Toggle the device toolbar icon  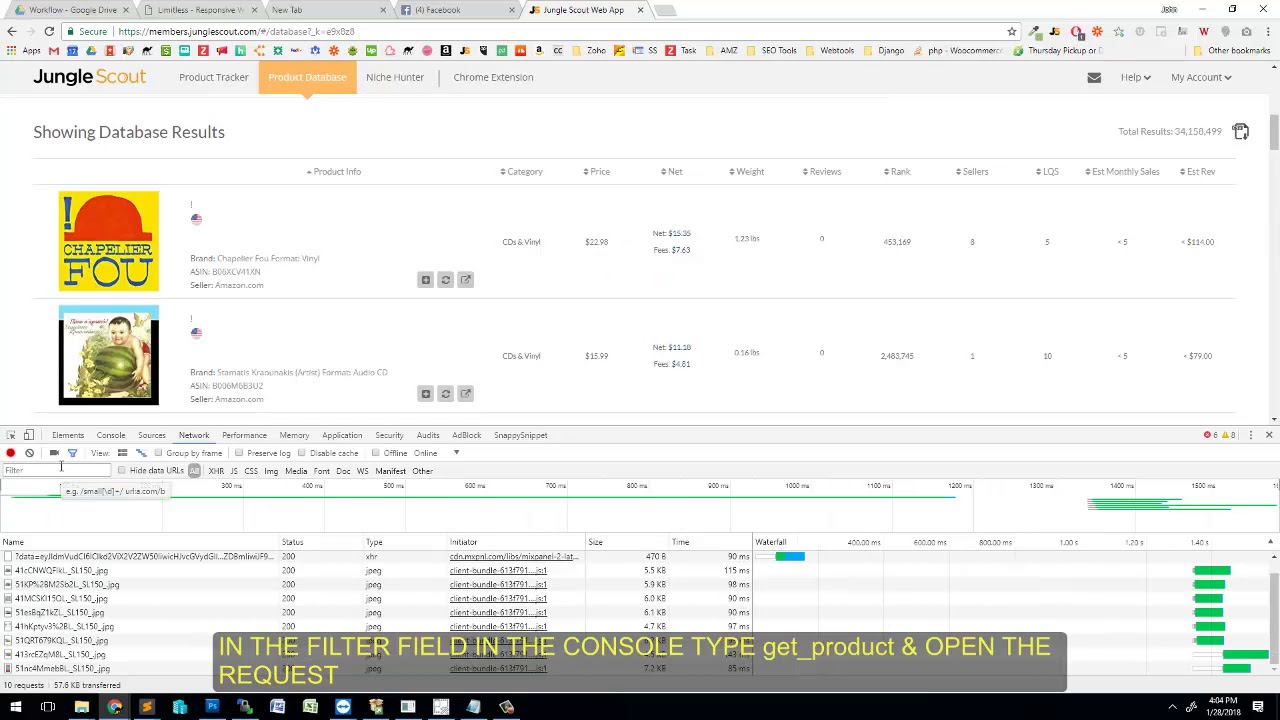[x=29, y=435]
